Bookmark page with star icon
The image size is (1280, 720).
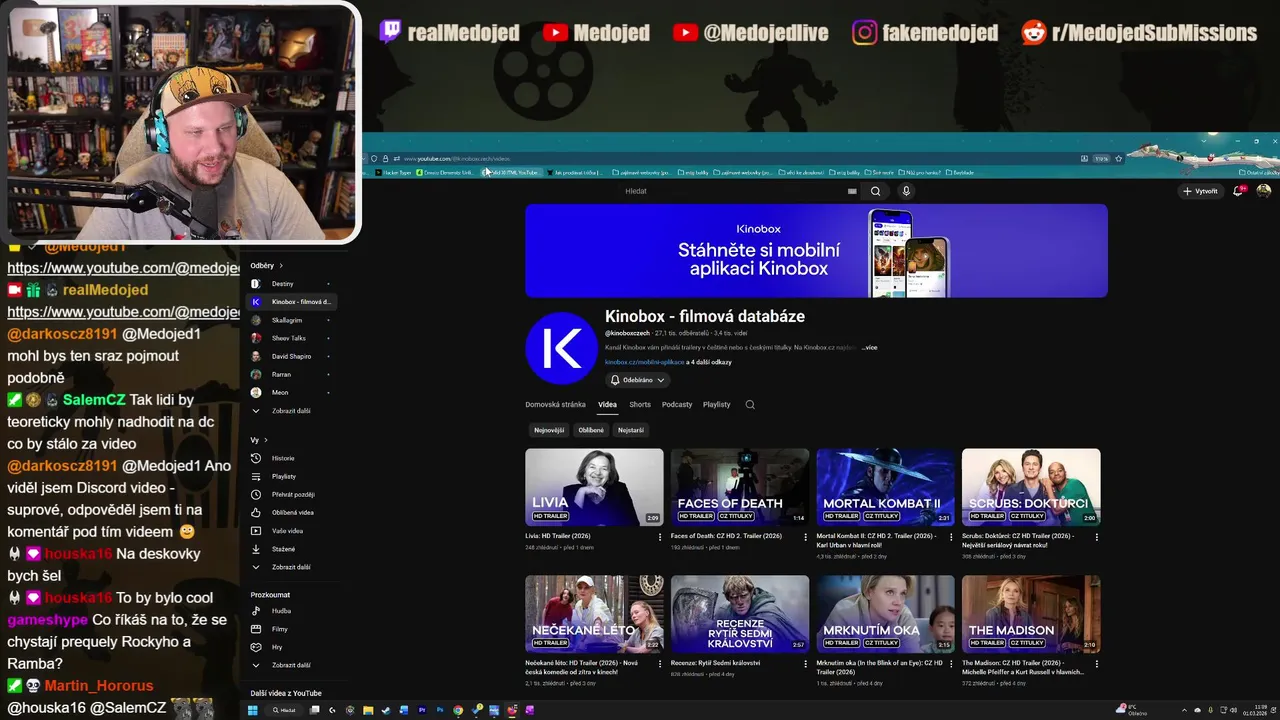pos(1118,158)
